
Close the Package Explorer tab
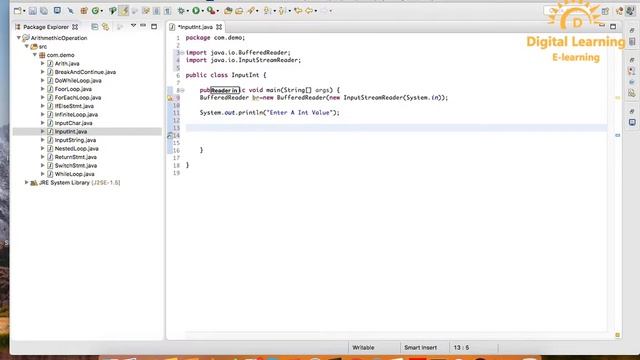tap(75, 27)
